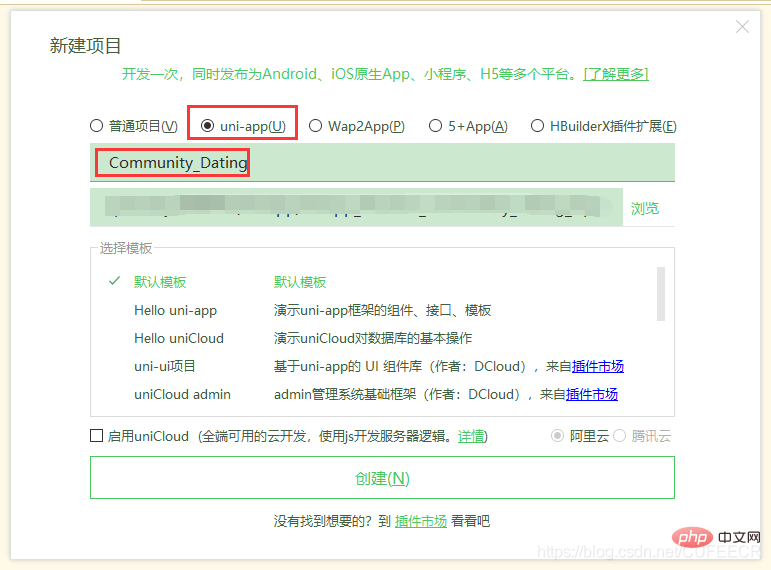This screenshot has width=771, height=570.
Task: Open 插件市场 link at dialog bottom
Action: [420, 521]
